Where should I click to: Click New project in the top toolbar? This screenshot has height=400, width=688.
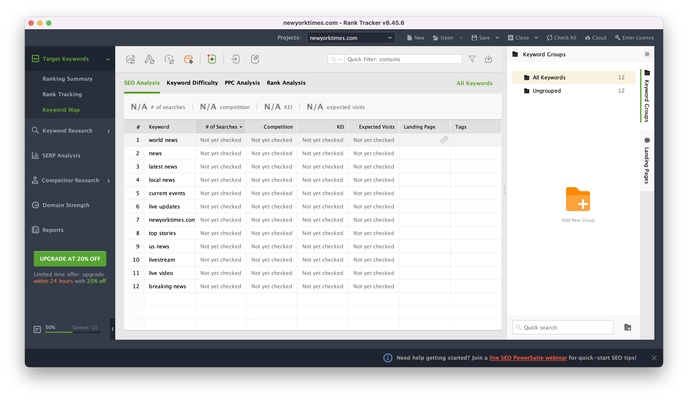click(416, 38)
